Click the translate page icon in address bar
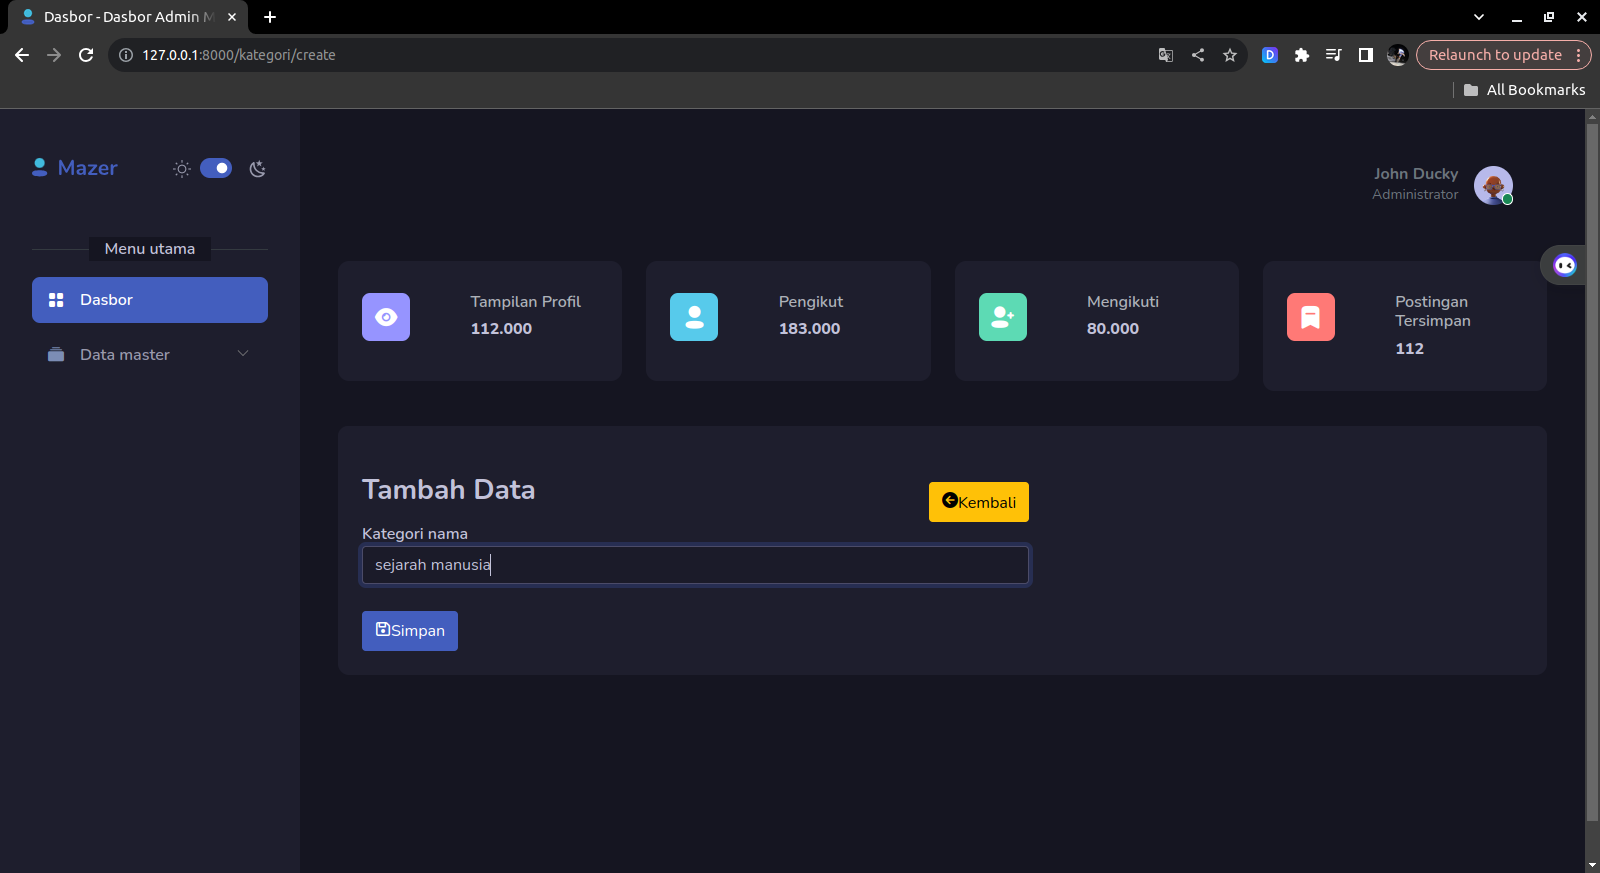Image resolution: width=1600 pixels, height=873 pixels. pyautogui.click(x=1165, y=55)
